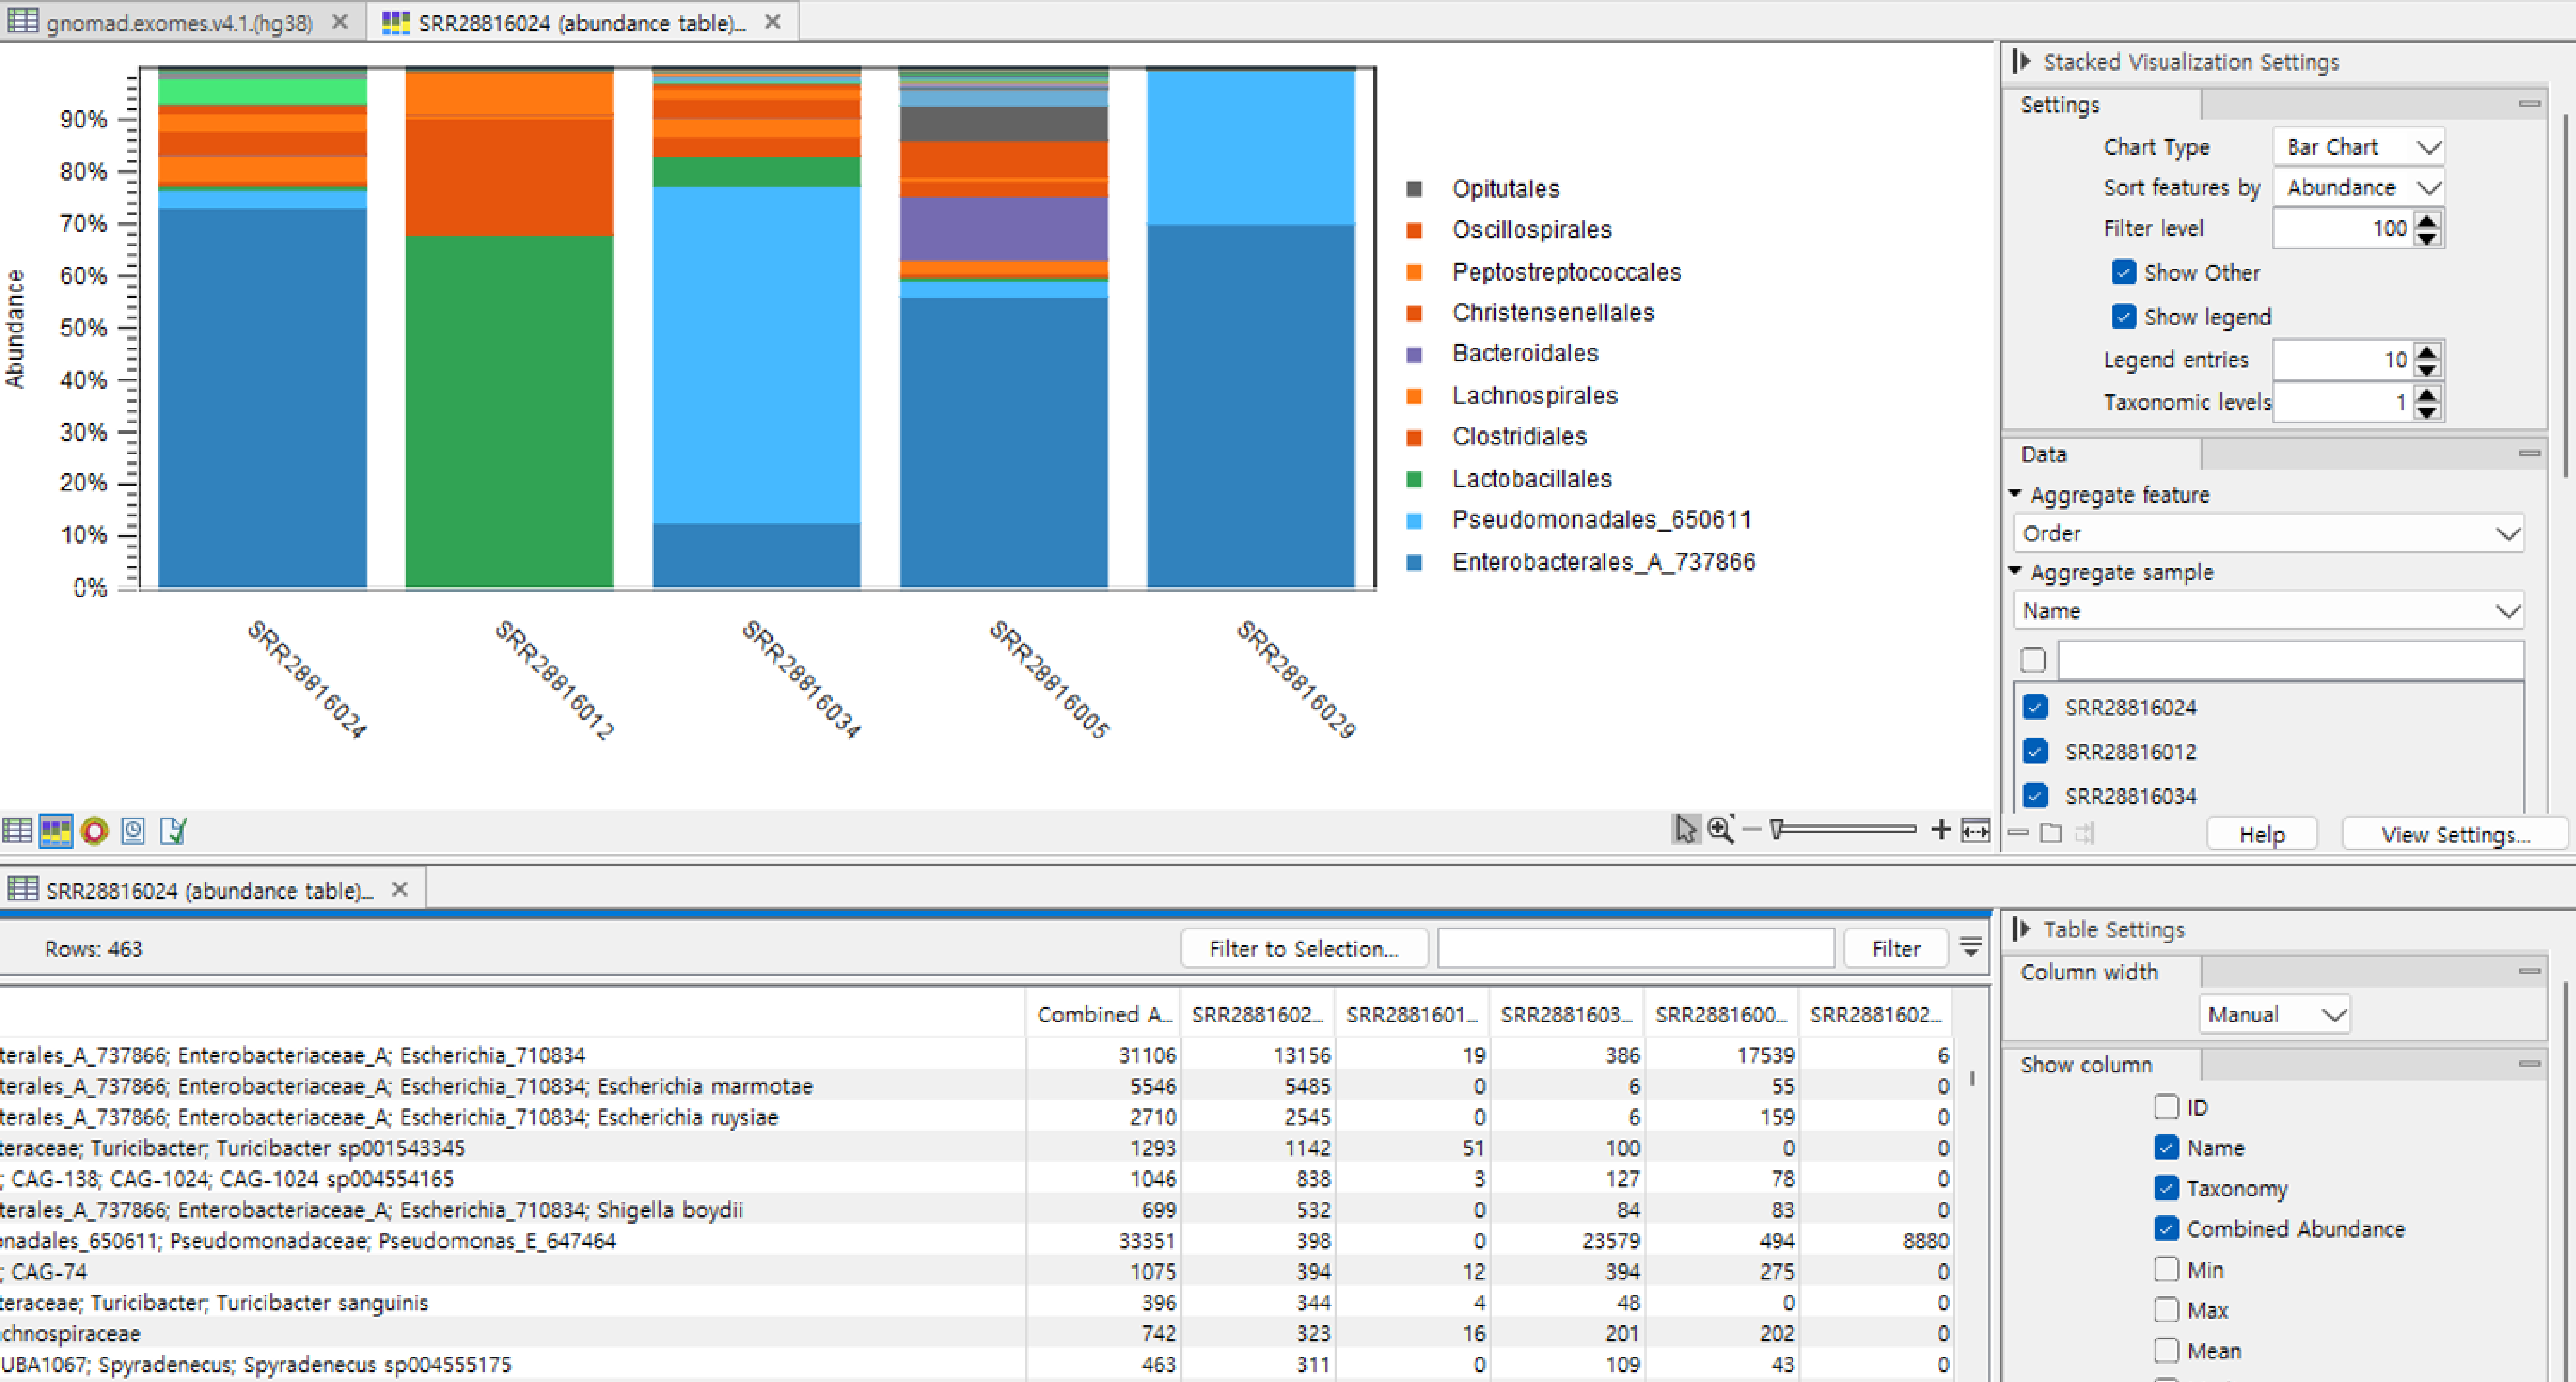Click the Pseudomonadales_650611 legend label
The image size is (2576, 1382).
coord(1601,519)
